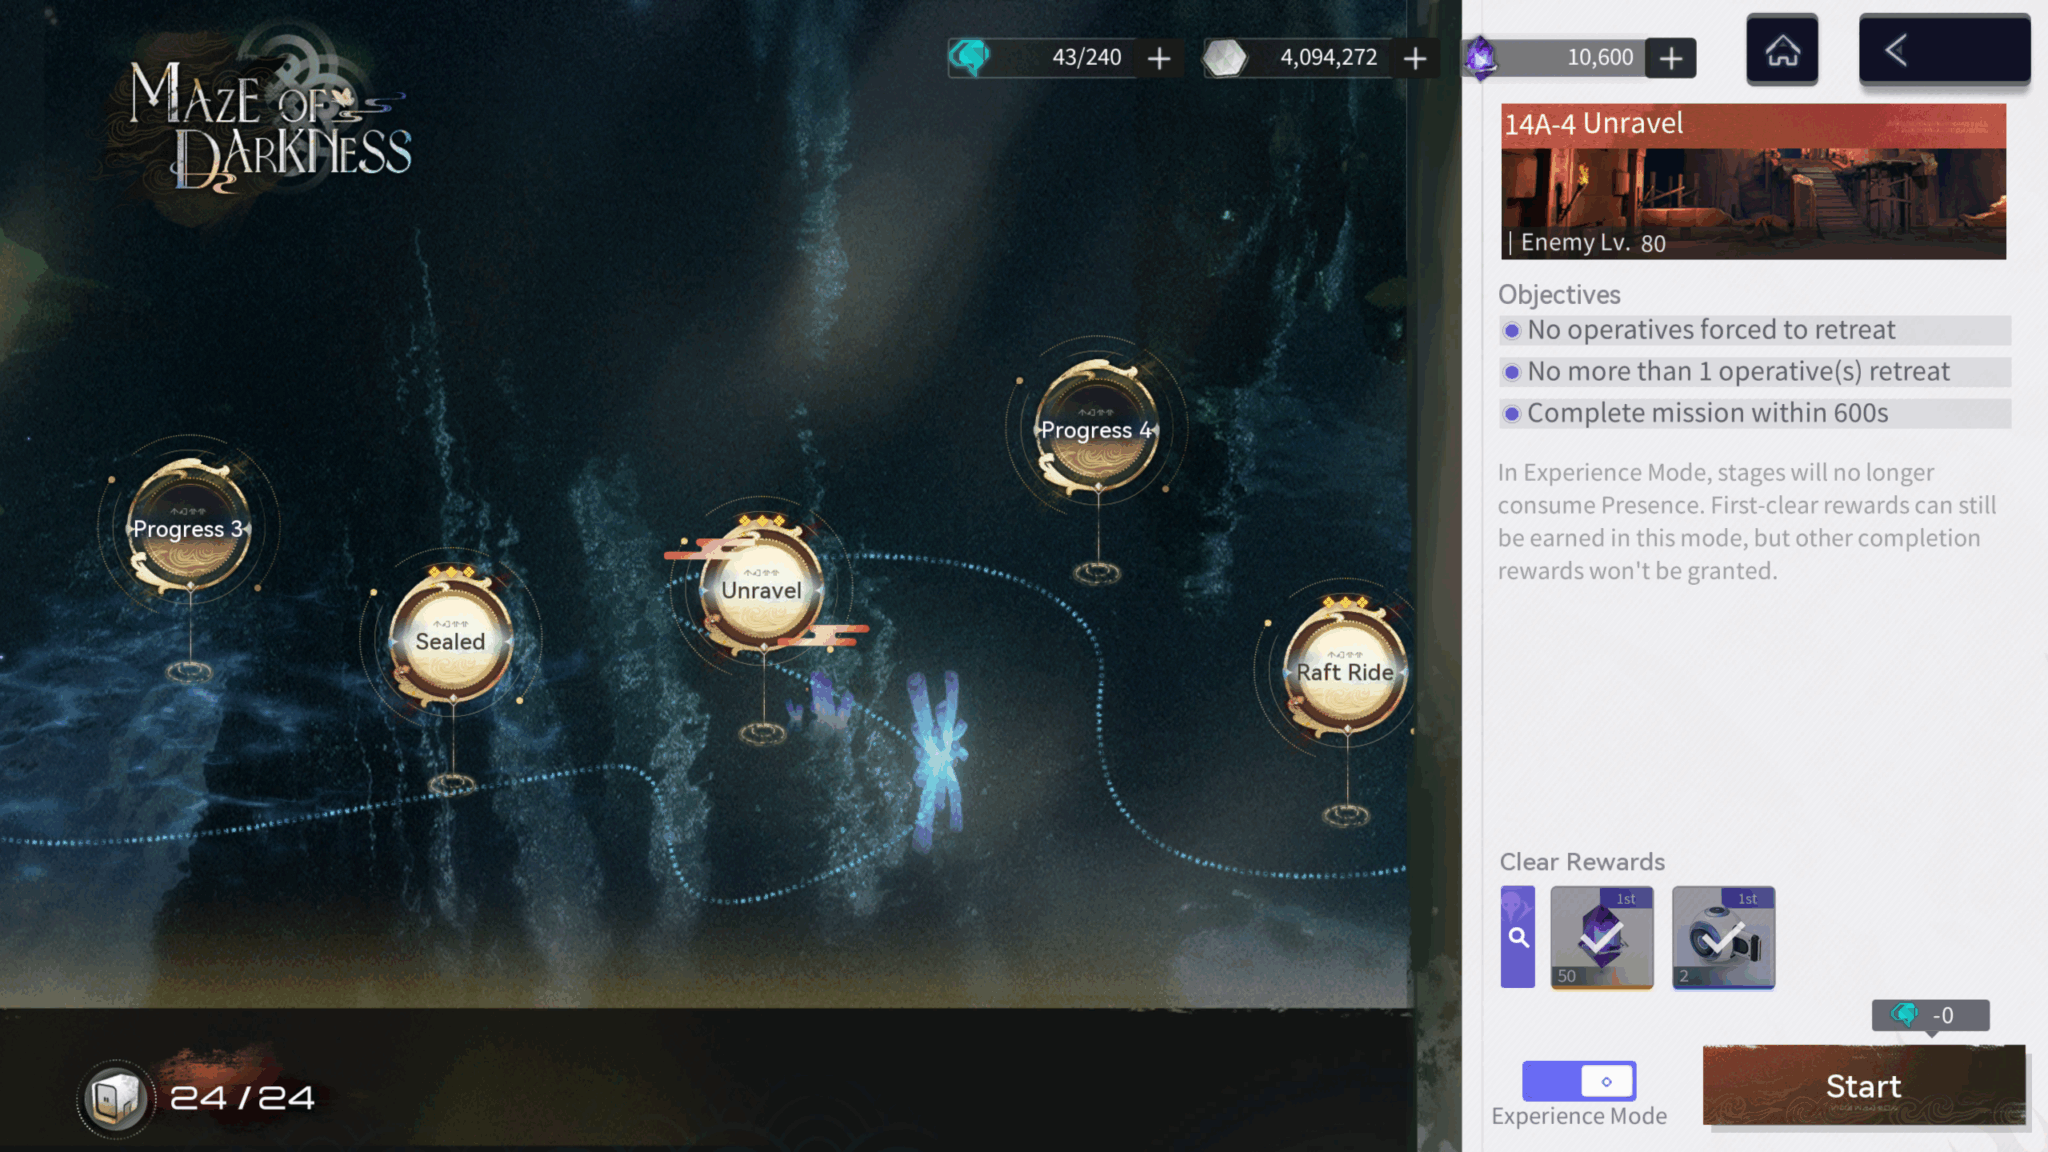
Task: Select the Unravel stage node
Action: point(762,590)
